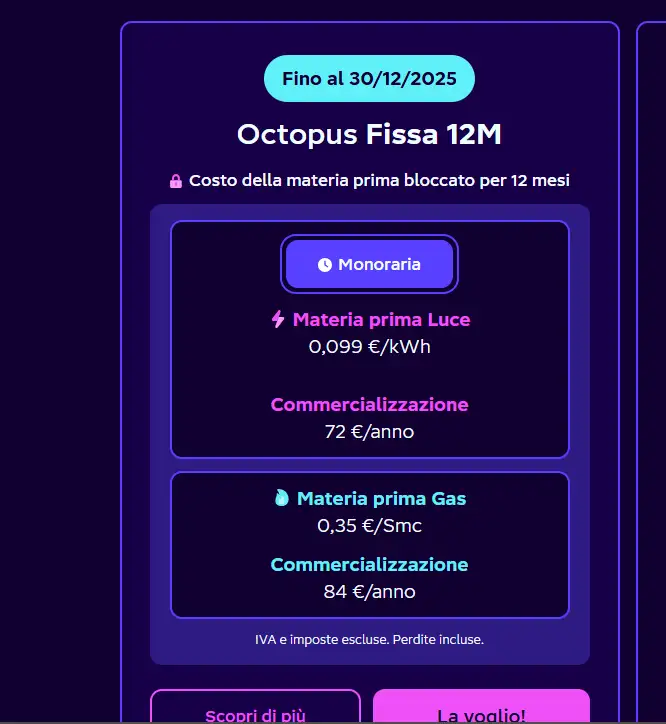The height and width of the screenshot is (724, 666).
Task: Select the Octopus Fissa 12M heading
Action: click(369, 134)
